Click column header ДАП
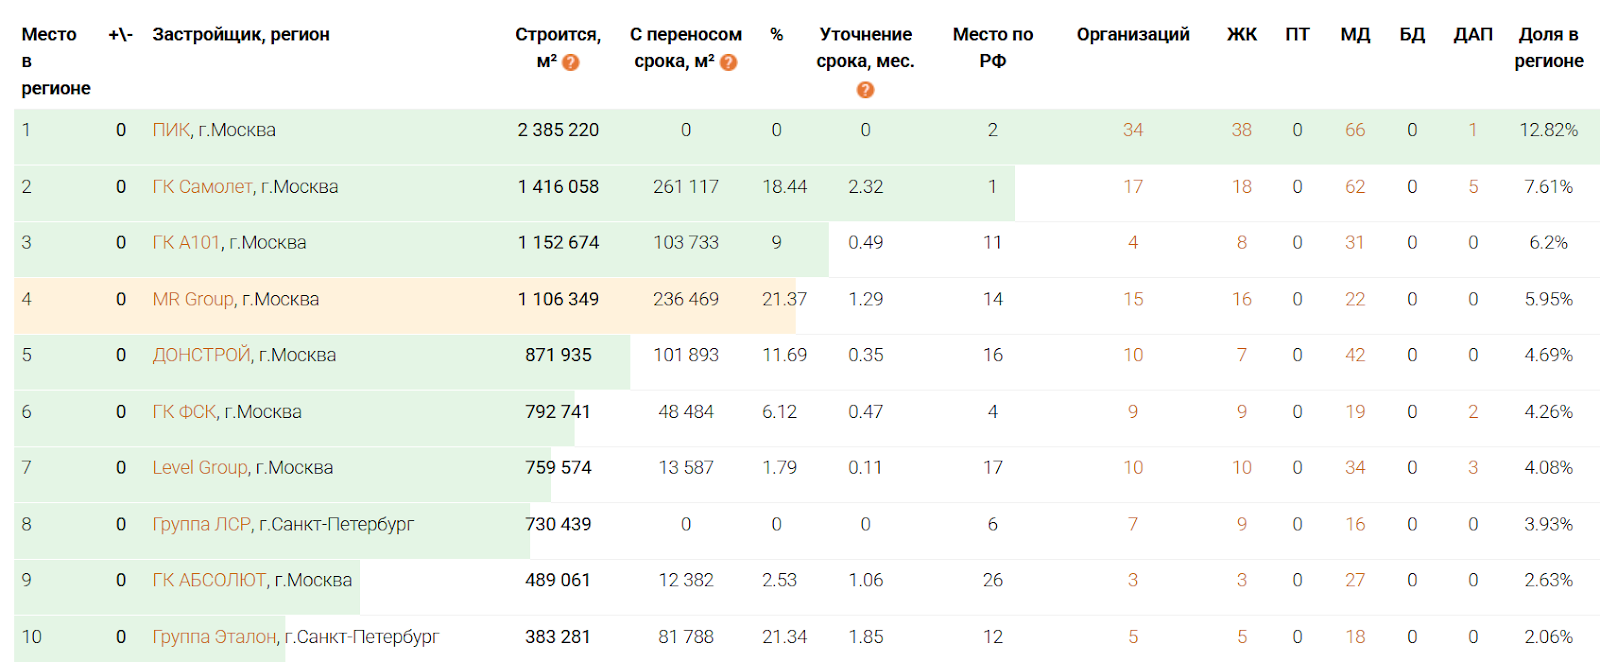 click(x=1473, y=35)
